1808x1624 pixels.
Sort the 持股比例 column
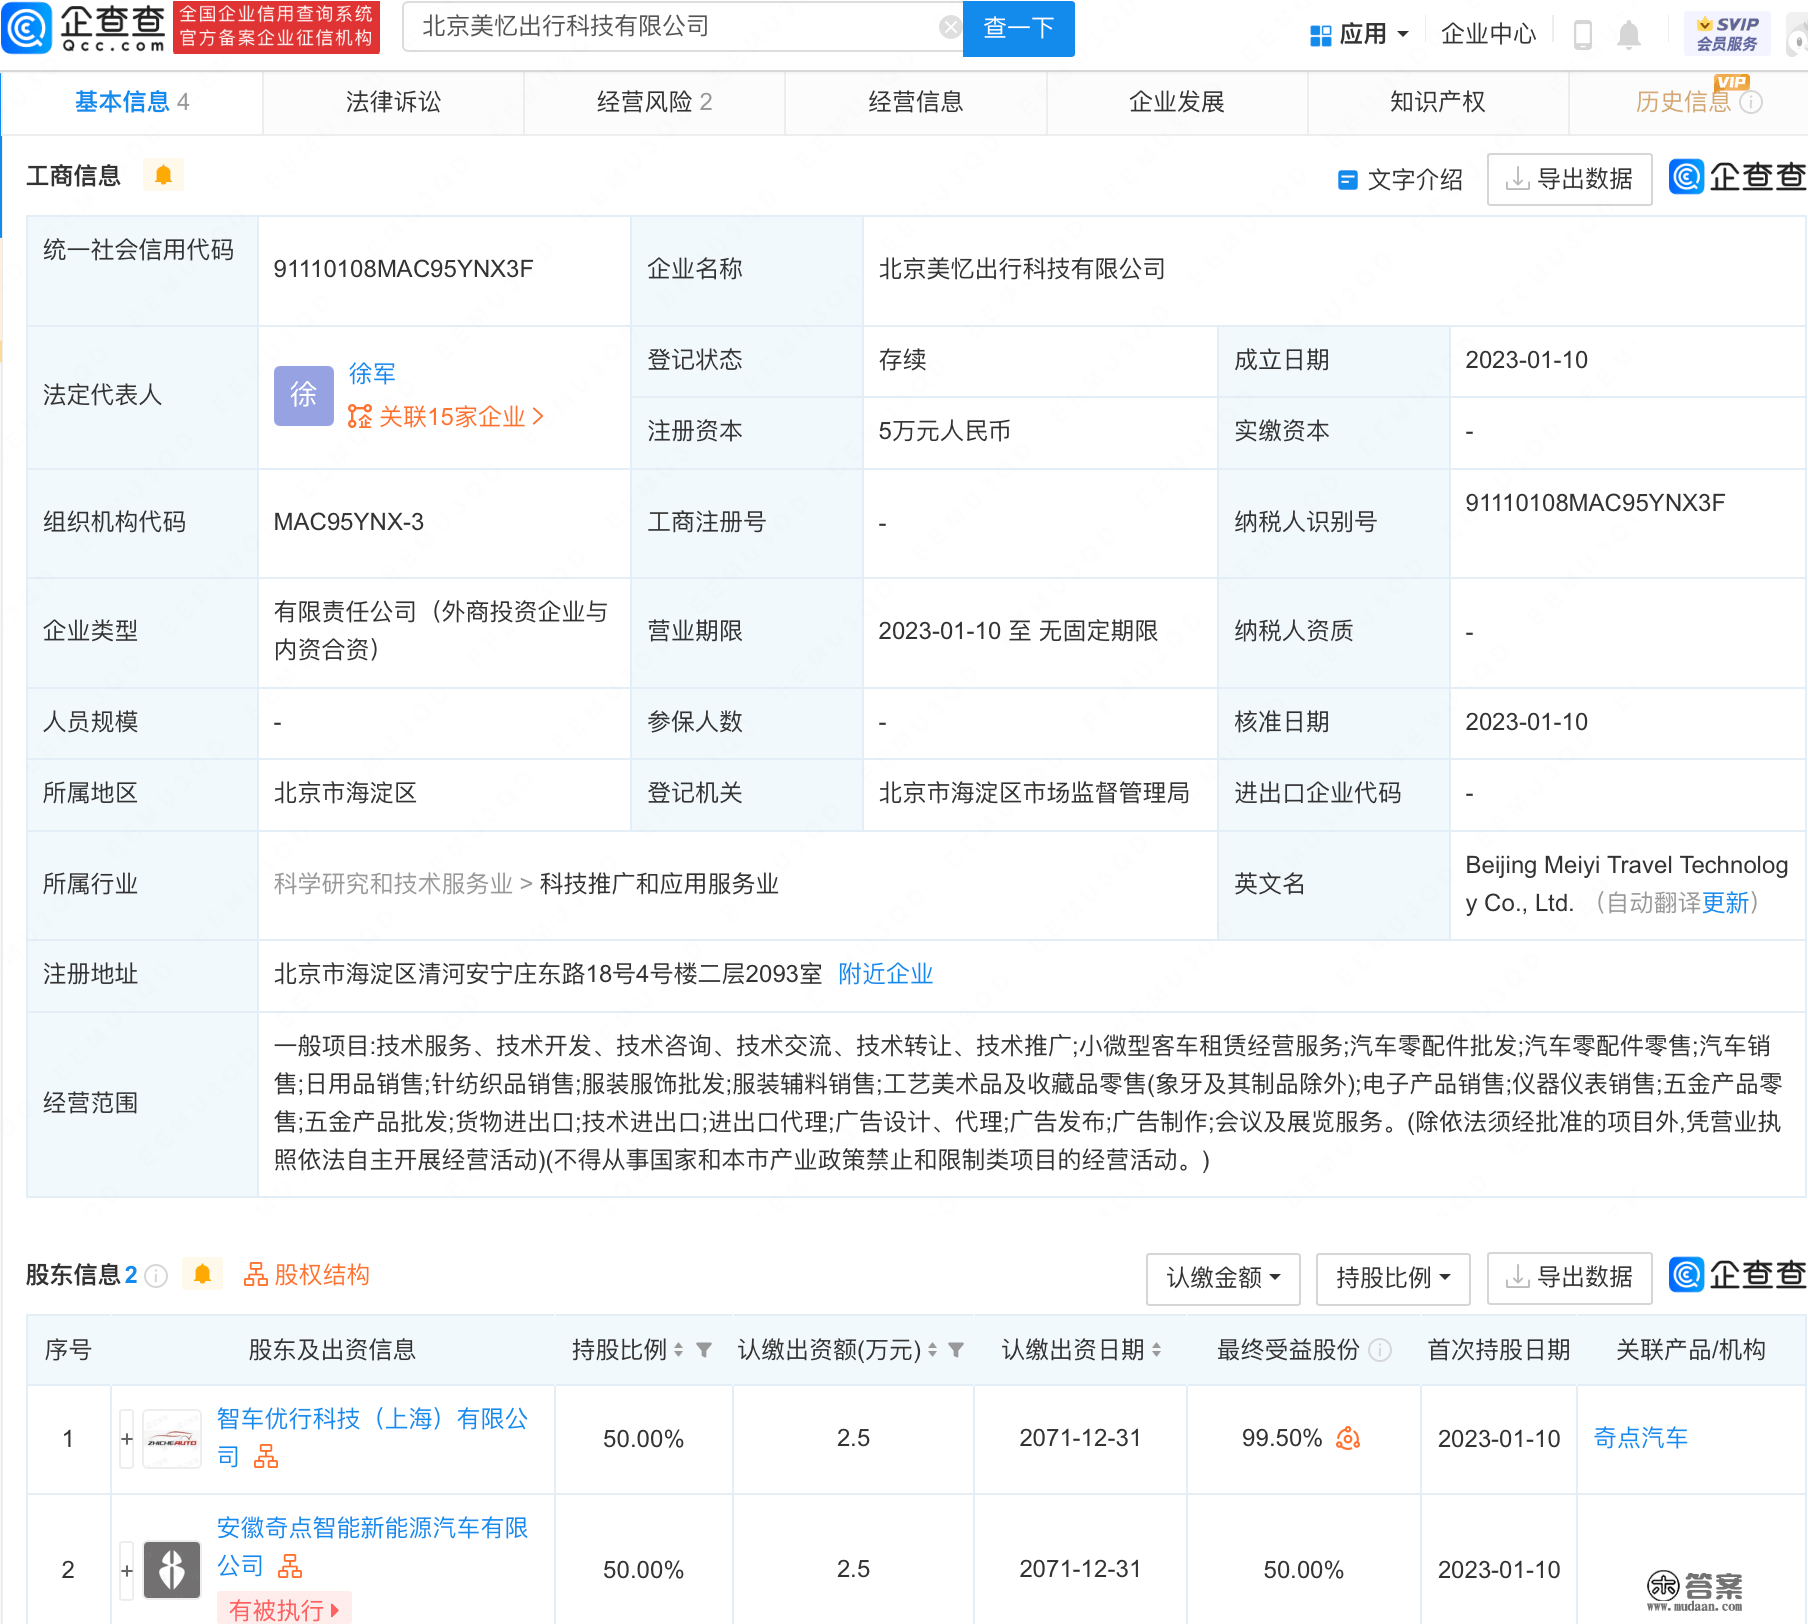[x=678, y=1350]
